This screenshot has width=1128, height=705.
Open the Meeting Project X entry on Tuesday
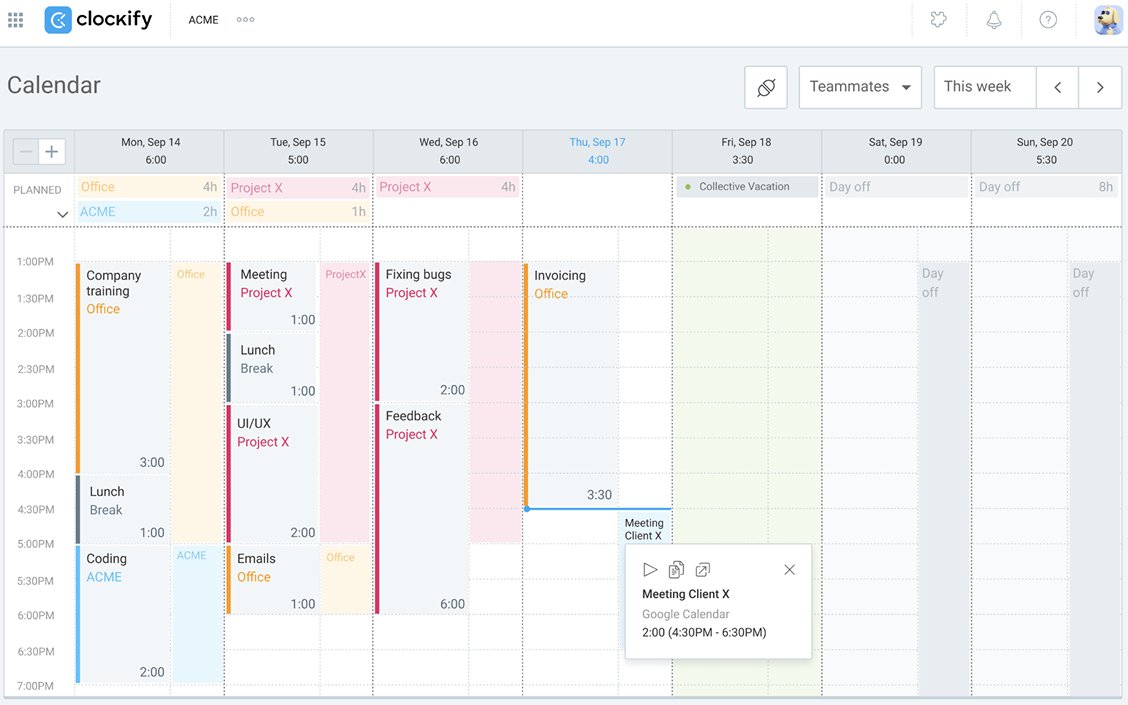pyautogui.click(x=272, y=296)
